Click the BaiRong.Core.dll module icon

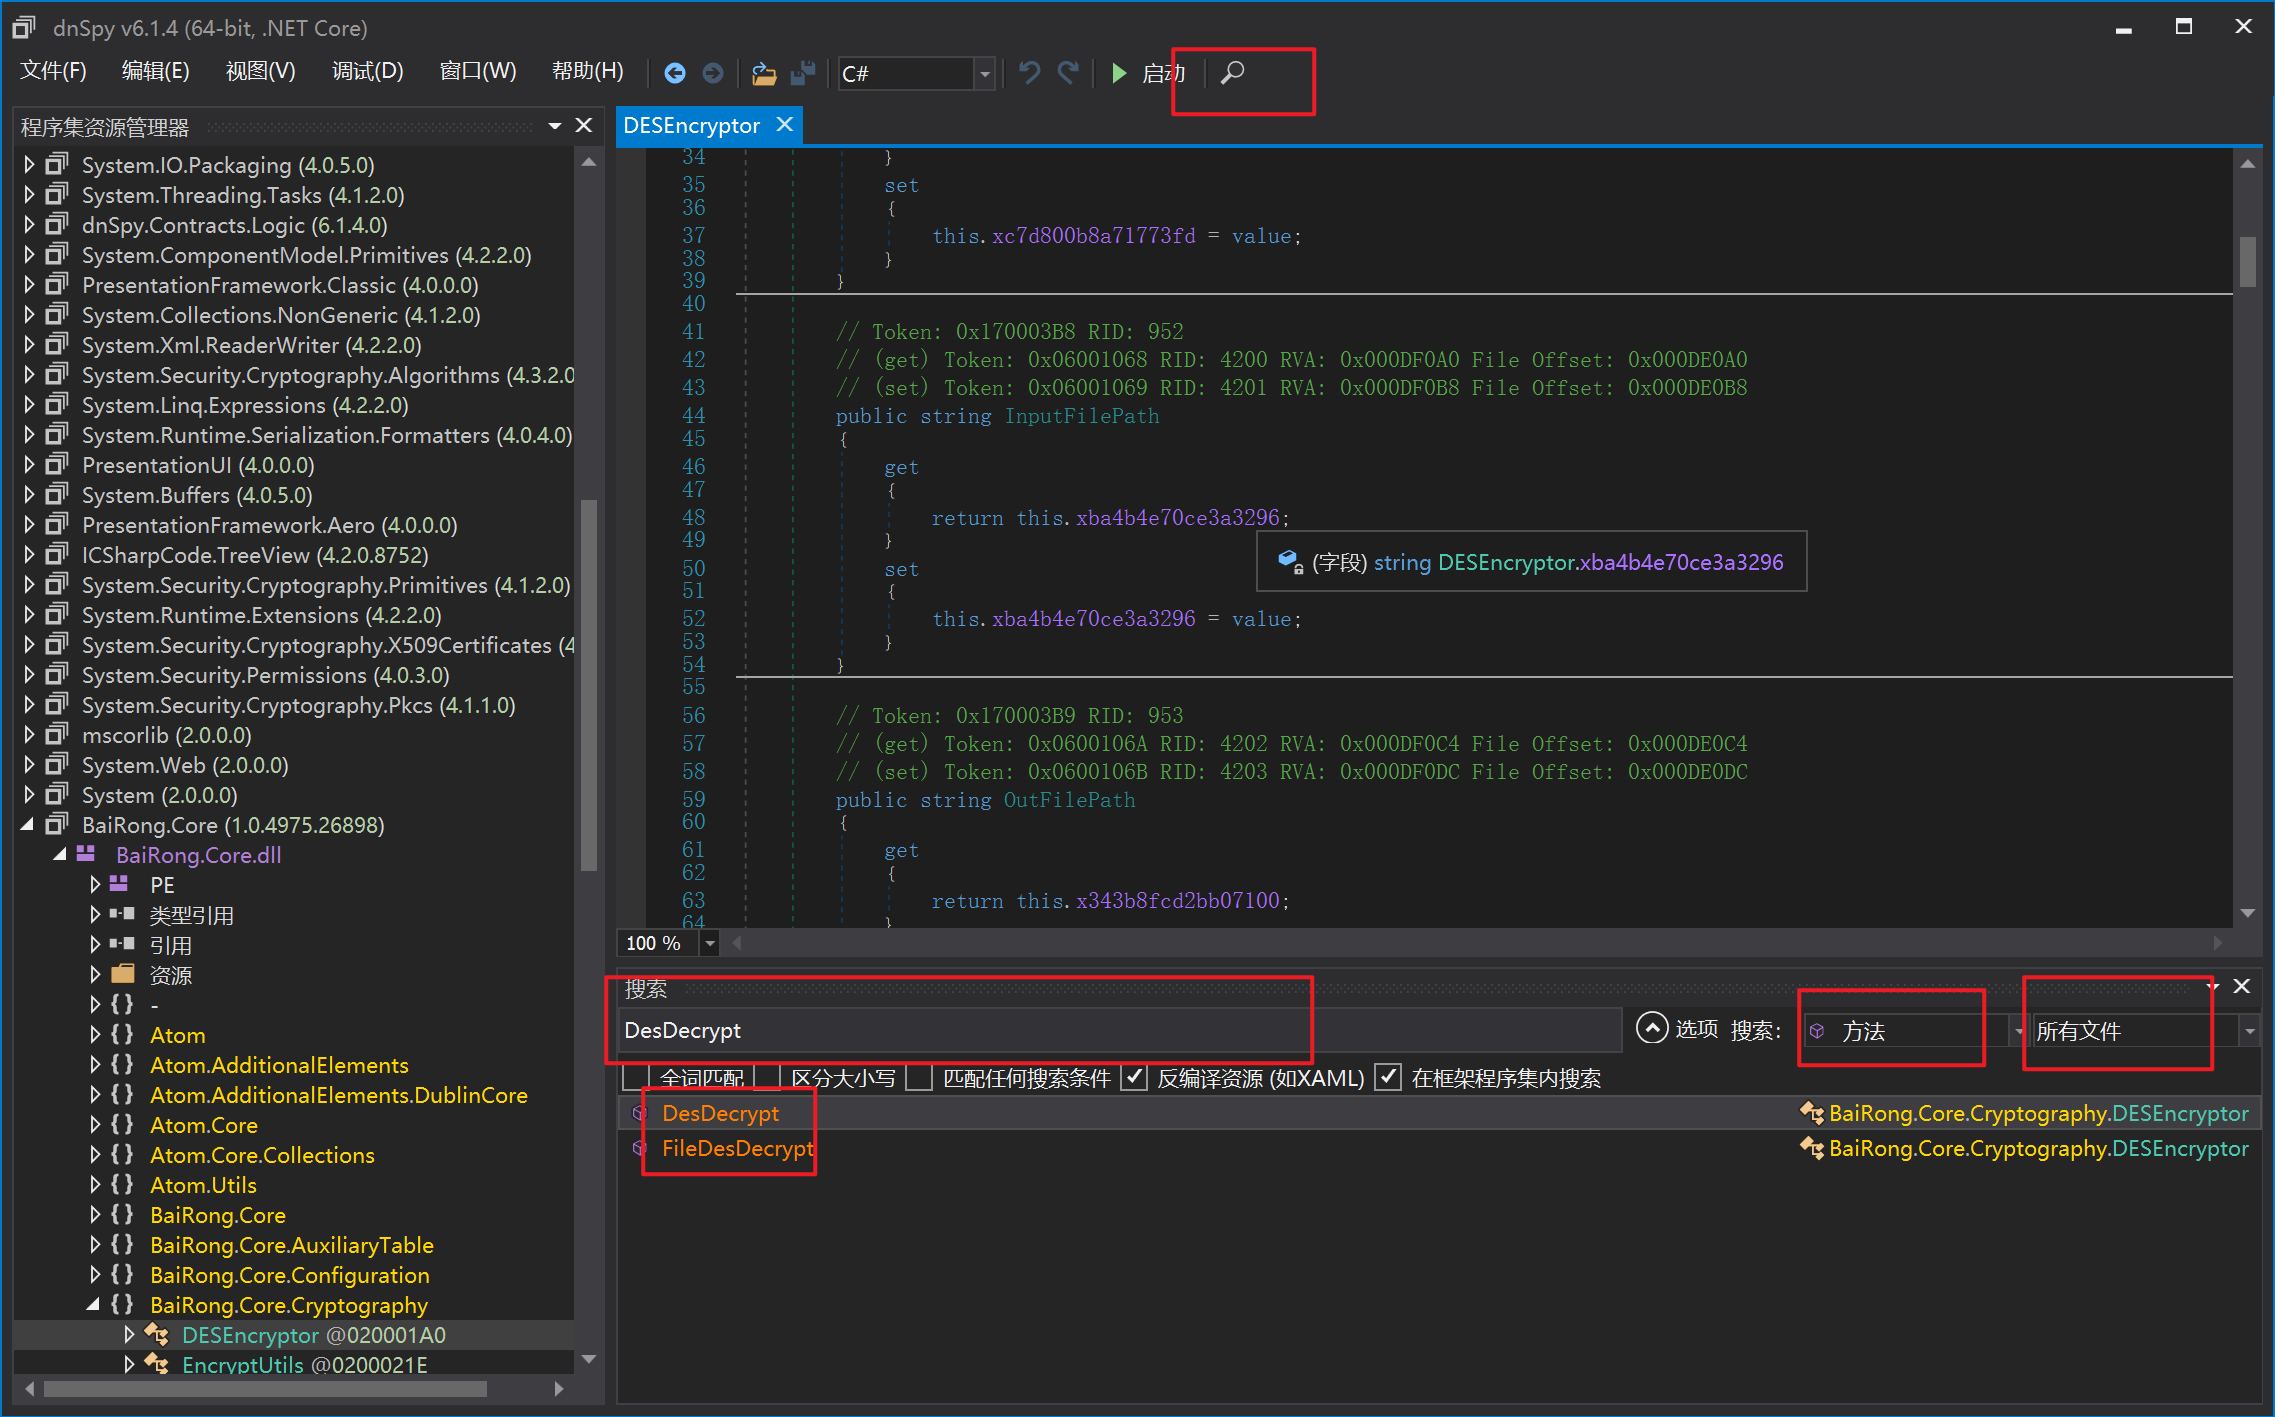86,854
